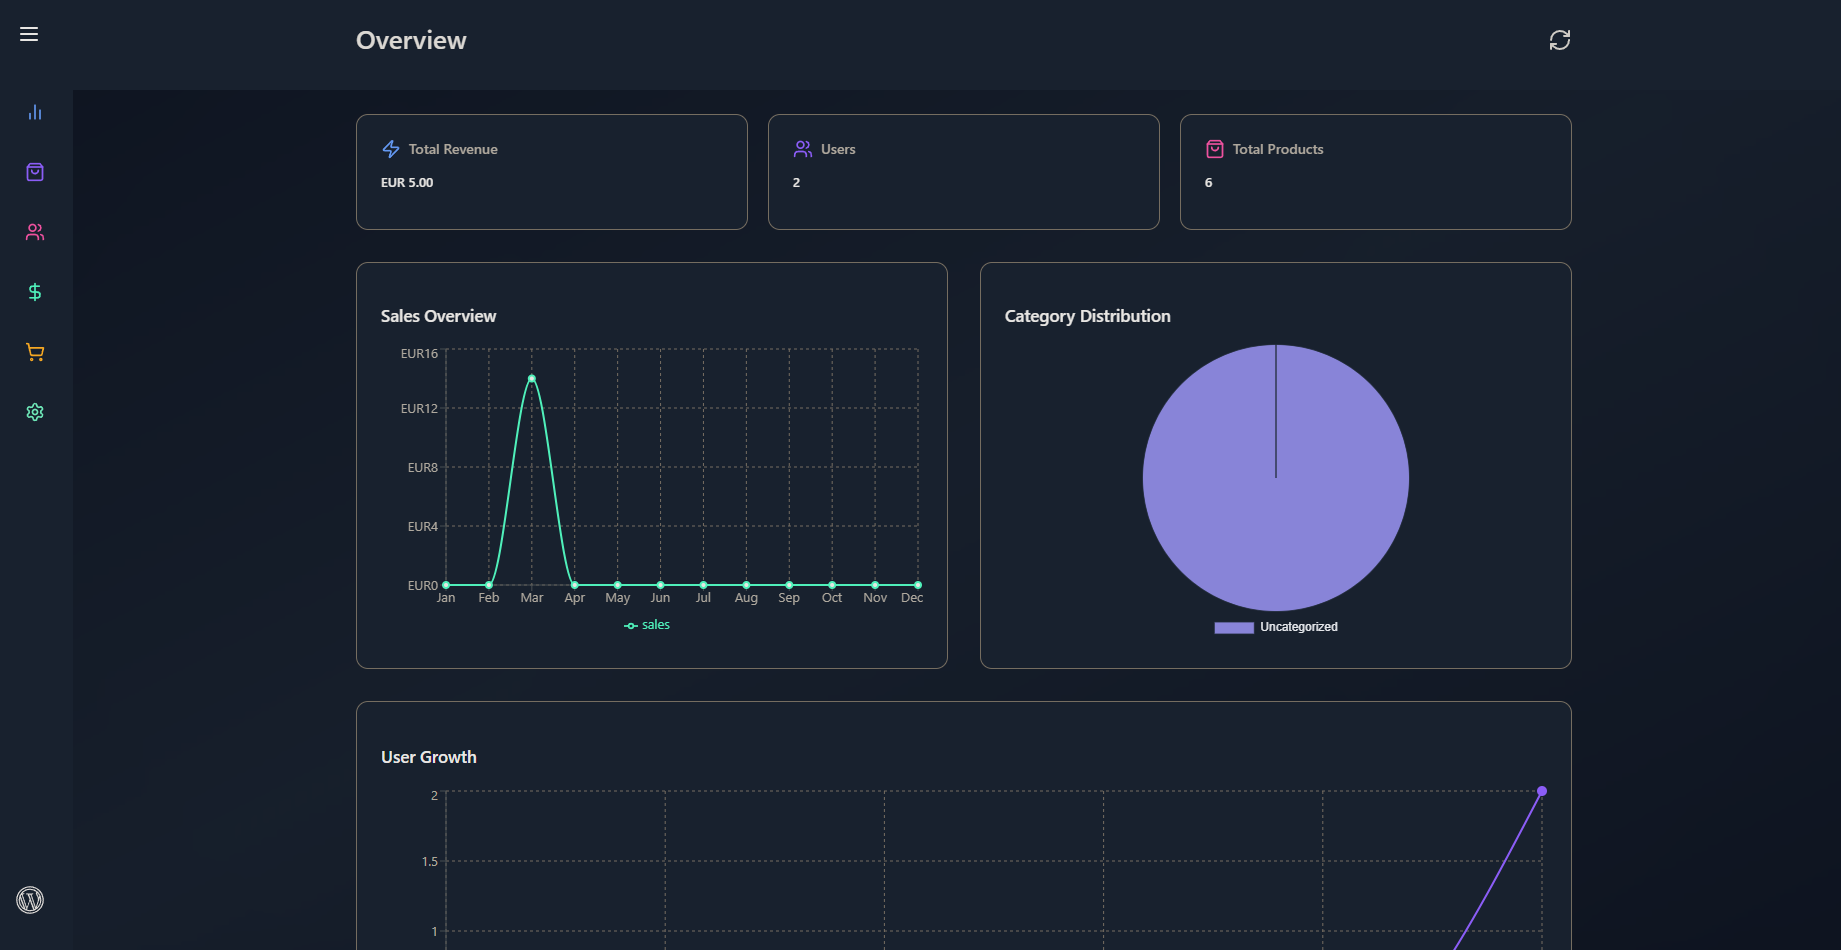Click the Total Revenue label
1841x950 pixels.
pyautogui.click(x=453, y=149)
